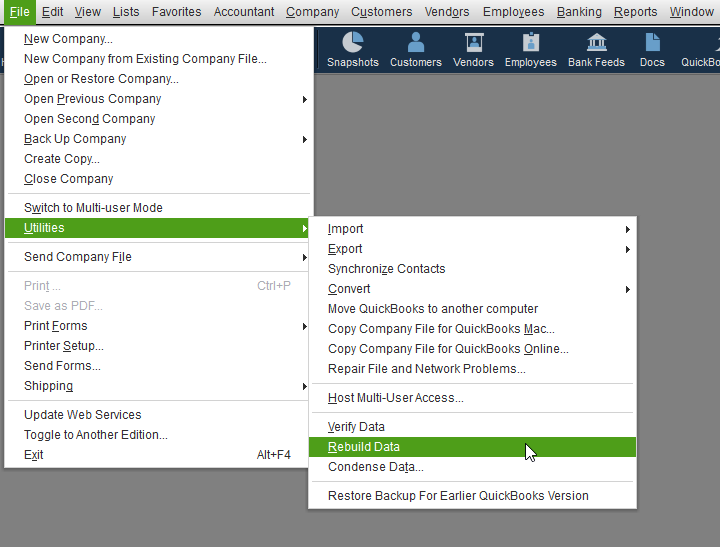Open the Vendors menu in menu bar

(447, 11)
